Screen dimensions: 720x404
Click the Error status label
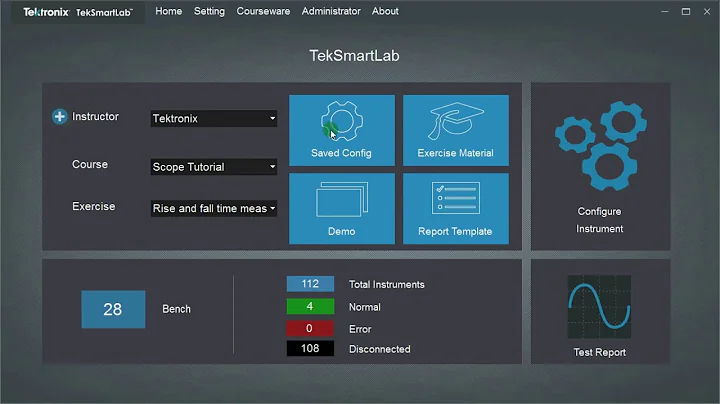click(x=360, y=329)
